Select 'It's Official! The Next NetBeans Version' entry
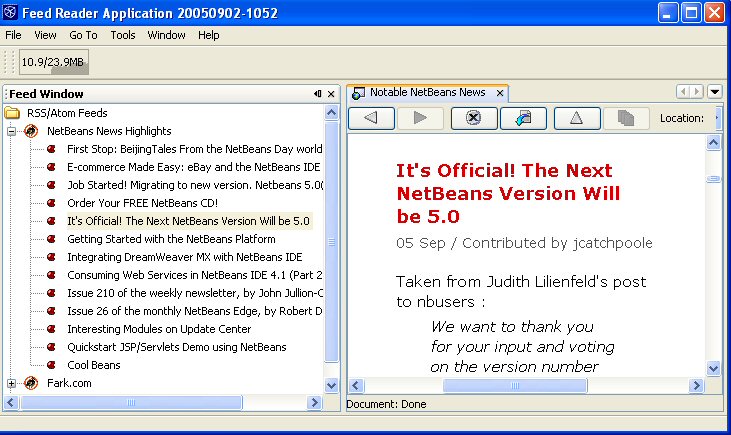Screen dimensions: 731x435 point(188,221)
